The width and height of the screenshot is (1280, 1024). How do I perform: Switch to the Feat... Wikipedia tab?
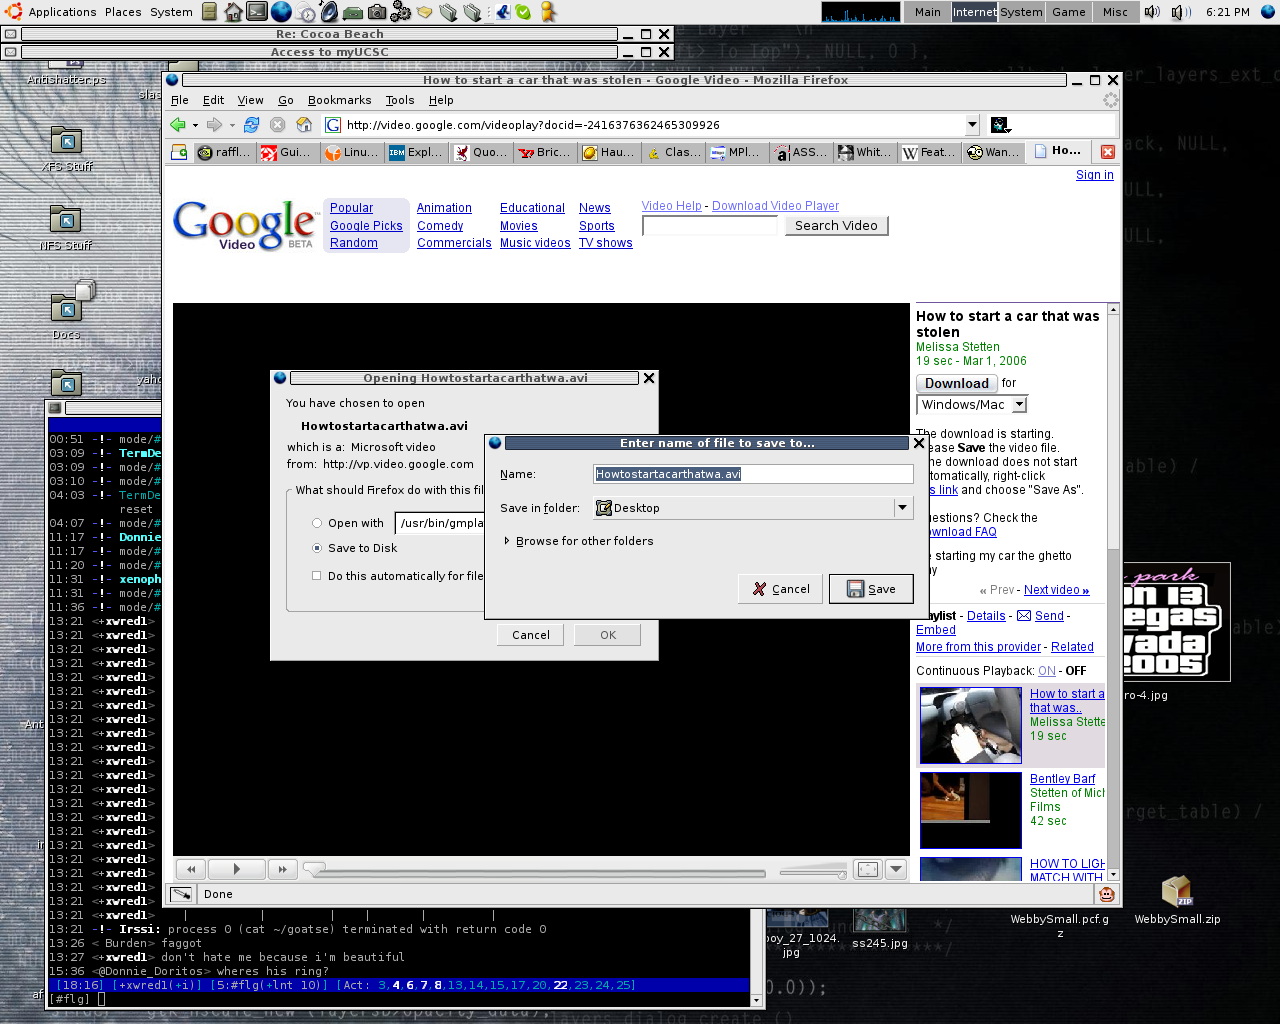click(929, 152)
